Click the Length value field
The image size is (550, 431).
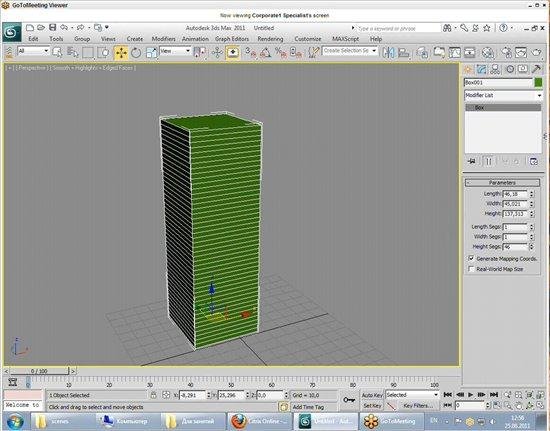pyautogui.click(x=515, y=194)
